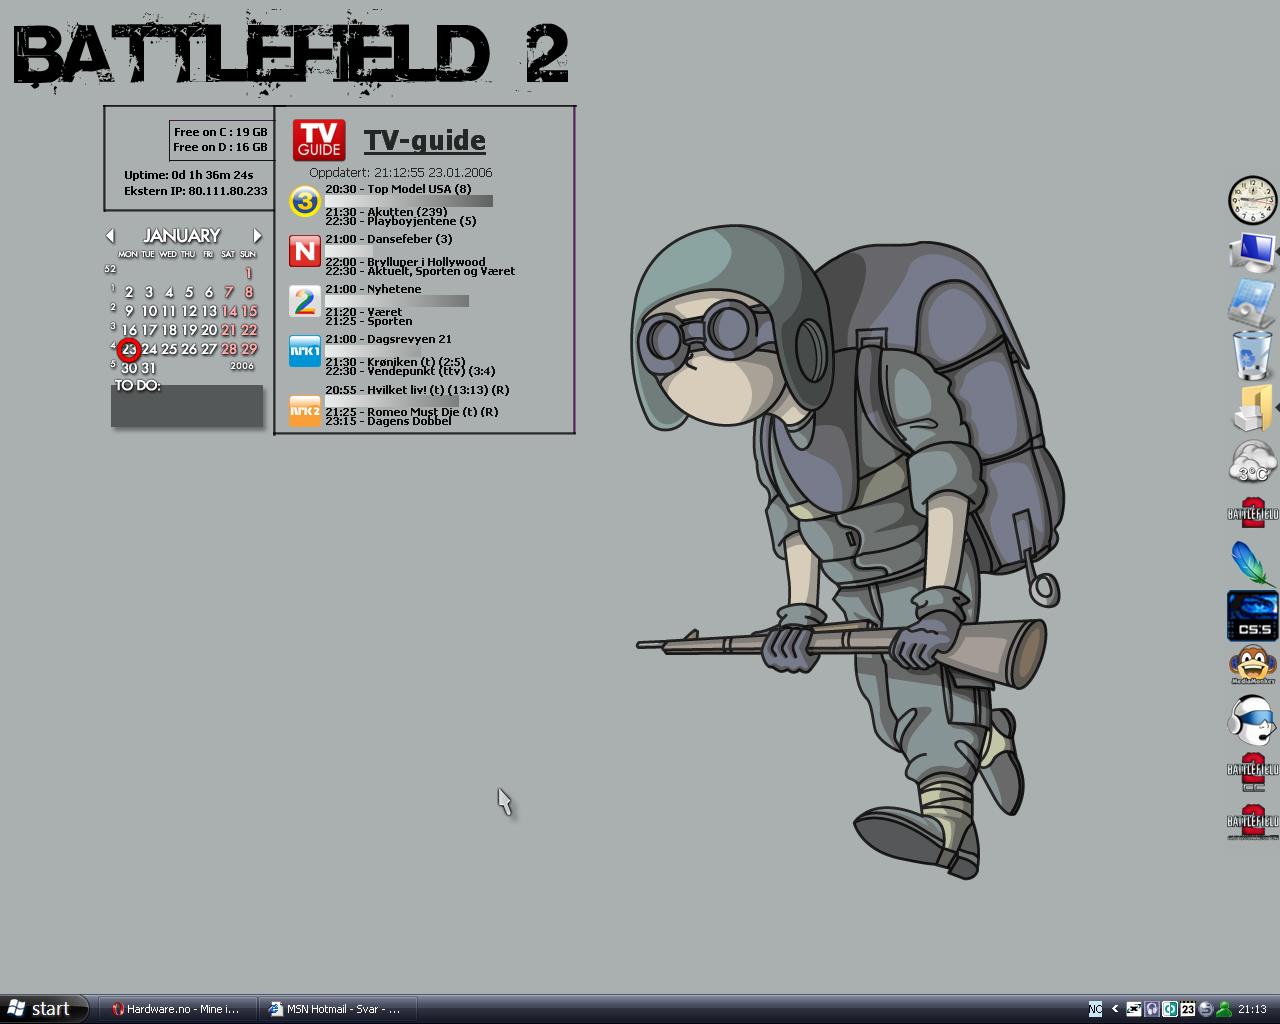This screenshot has width=1280, height=1024.
Task: Click the 3°C weather dock icon
Action: pyautogui.click(x=1252, y=461)
